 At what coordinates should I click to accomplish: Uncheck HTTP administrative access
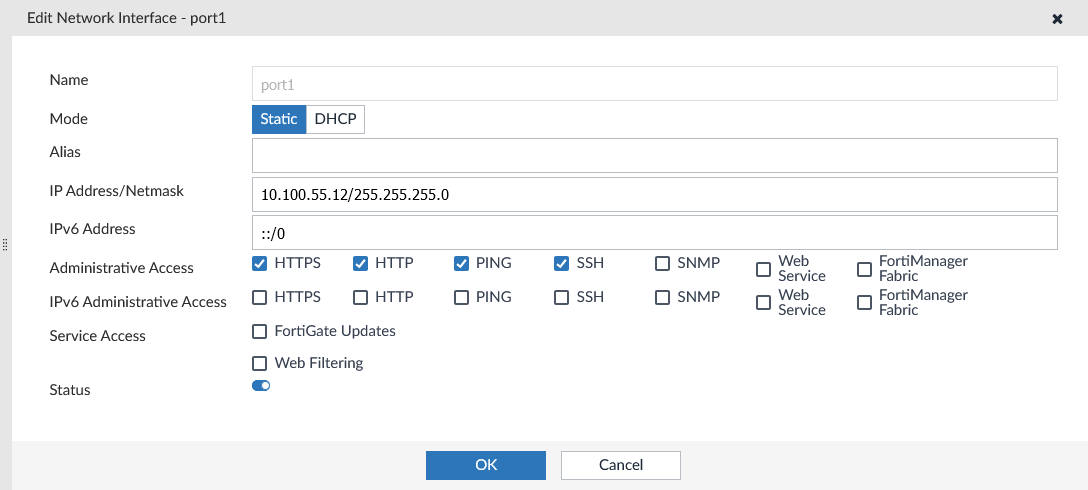click(361, 264)
